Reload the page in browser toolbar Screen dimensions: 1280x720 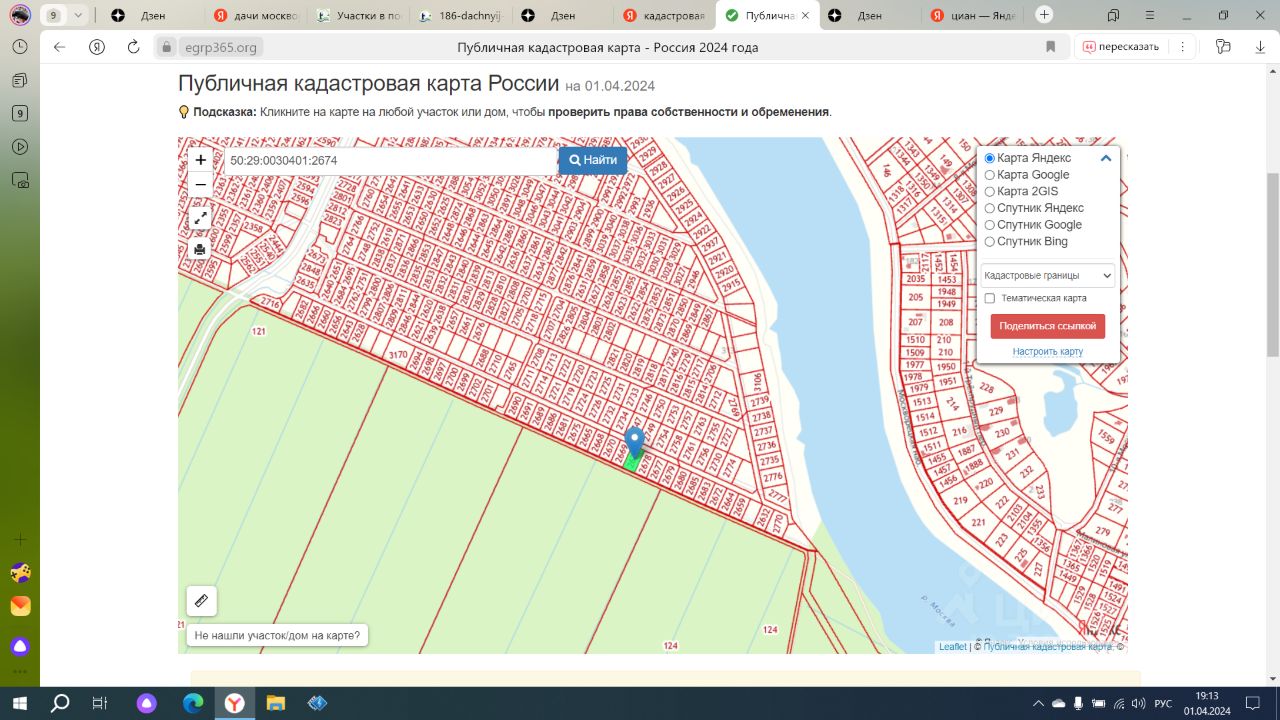click(134, 47)
